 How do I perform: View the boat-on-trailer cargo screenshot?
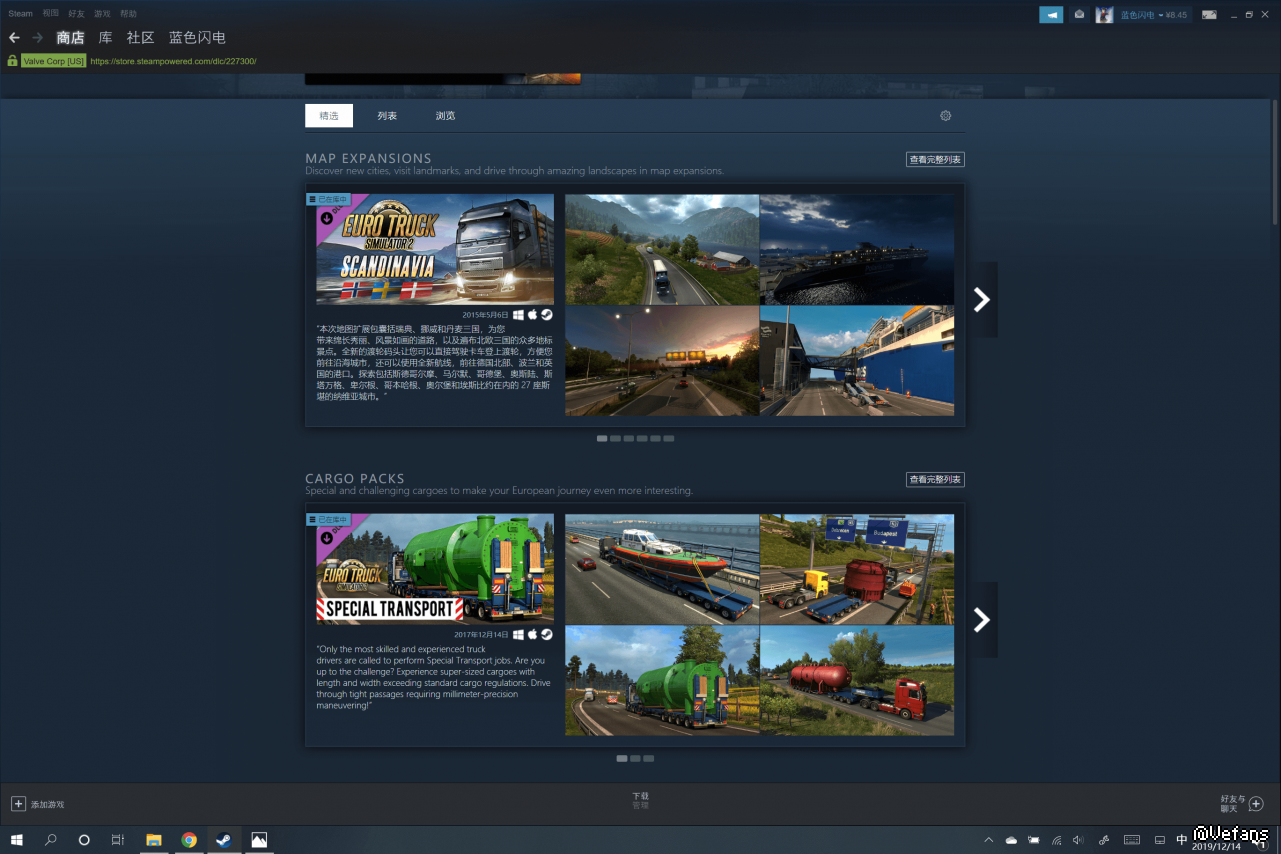click(662, 569)
